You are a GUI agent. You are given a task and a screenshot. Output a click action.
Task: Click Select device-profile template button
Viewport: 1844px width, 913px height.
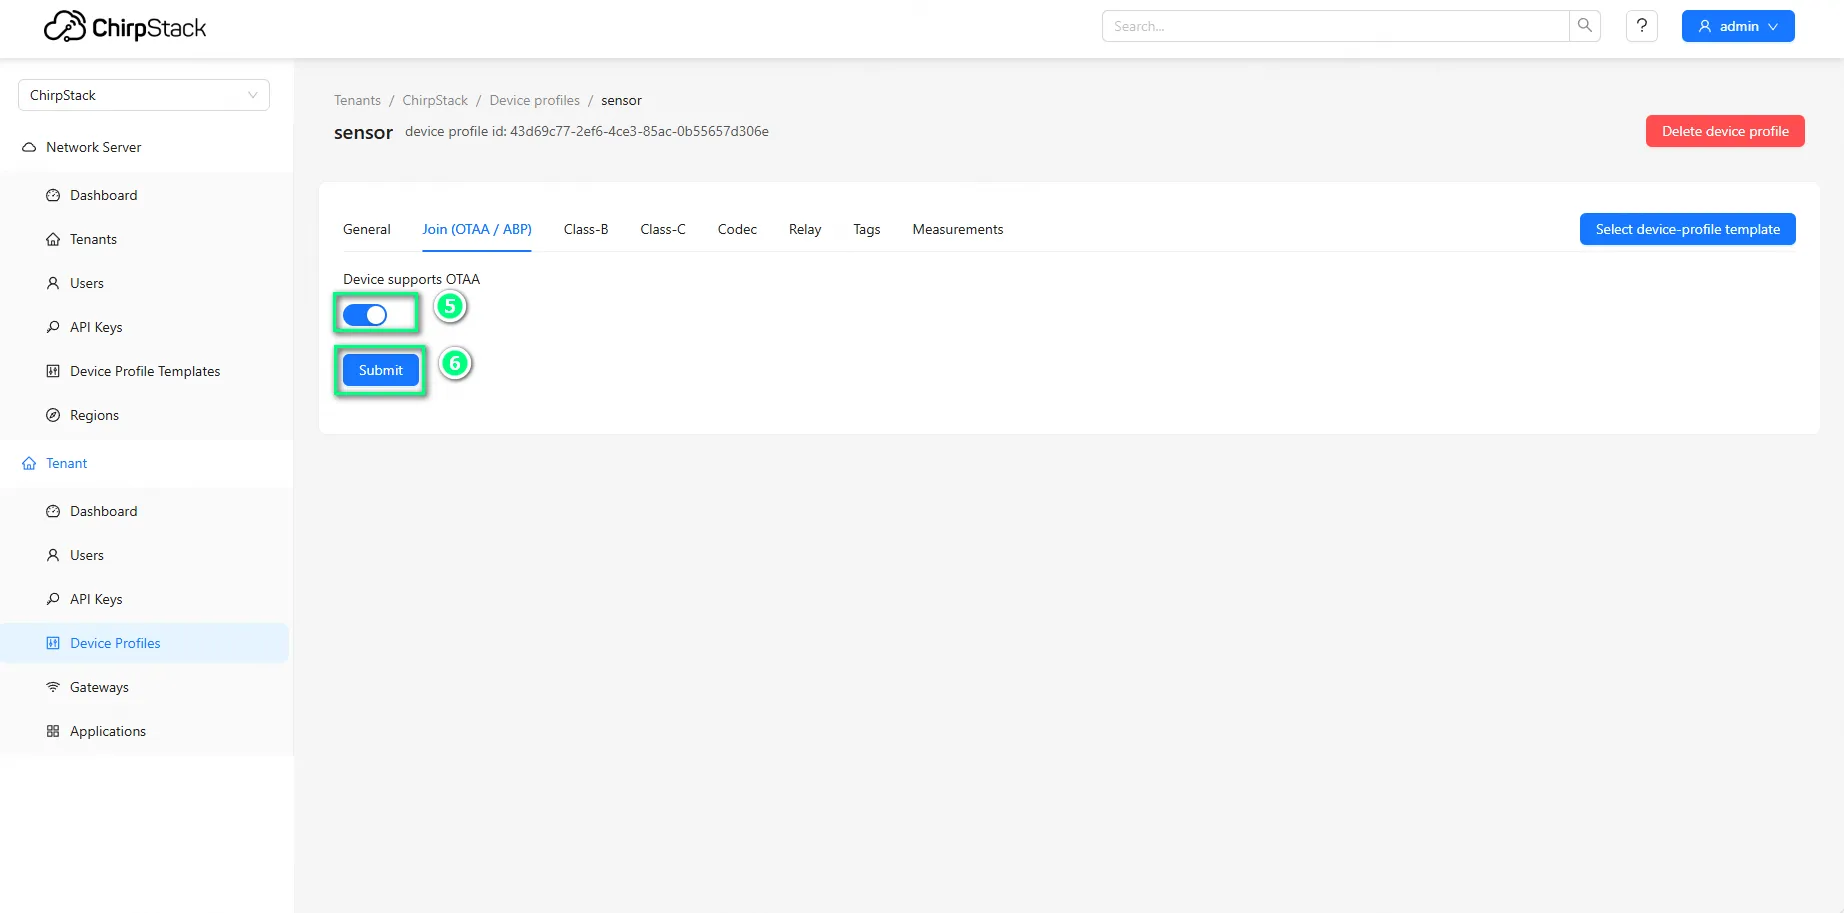point(1687,229)
